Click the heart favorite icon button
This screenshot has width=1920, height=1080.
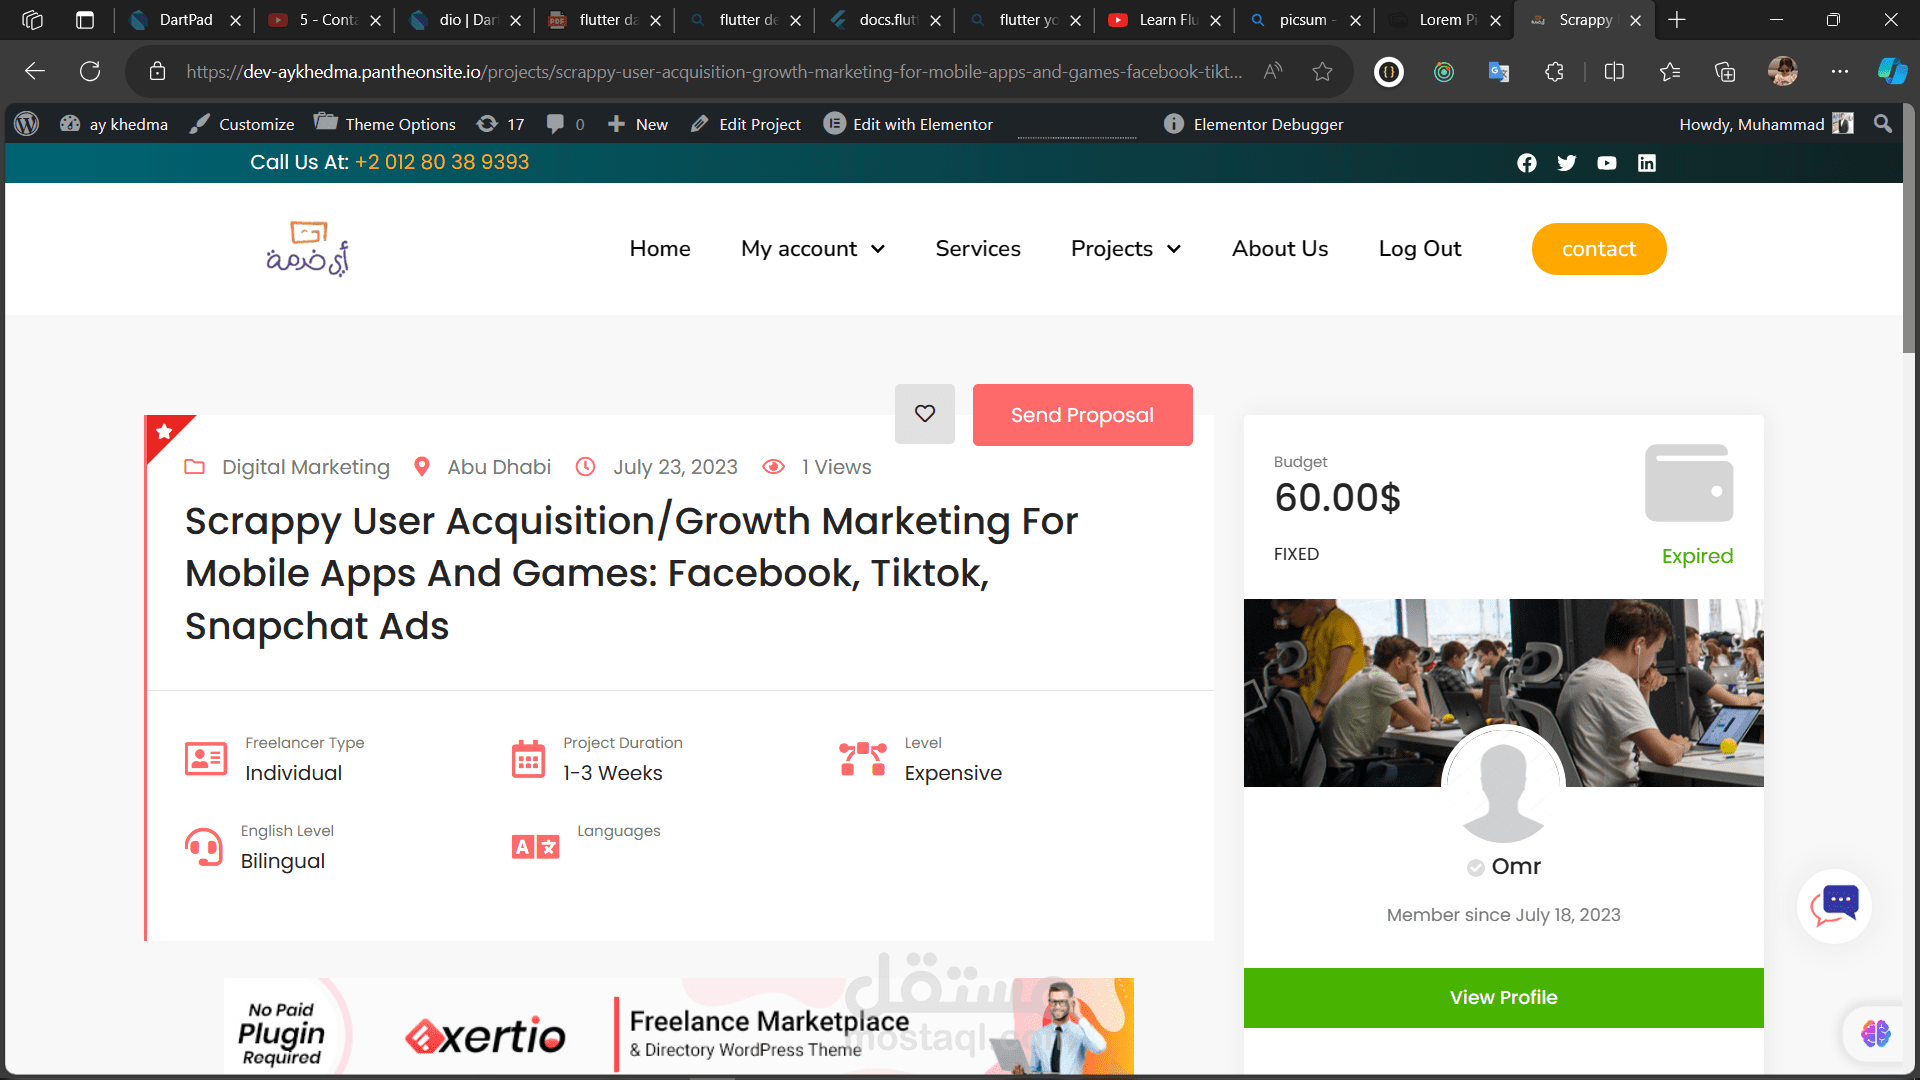pyautogui.click(x=924, y=414)
